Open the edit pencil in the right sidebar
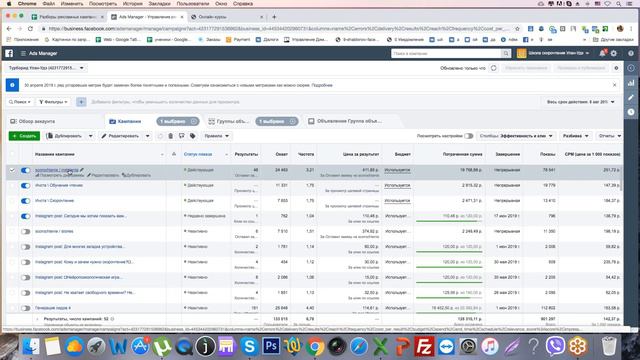The height and width of the screenshot is (360, 640). [631, 97]
